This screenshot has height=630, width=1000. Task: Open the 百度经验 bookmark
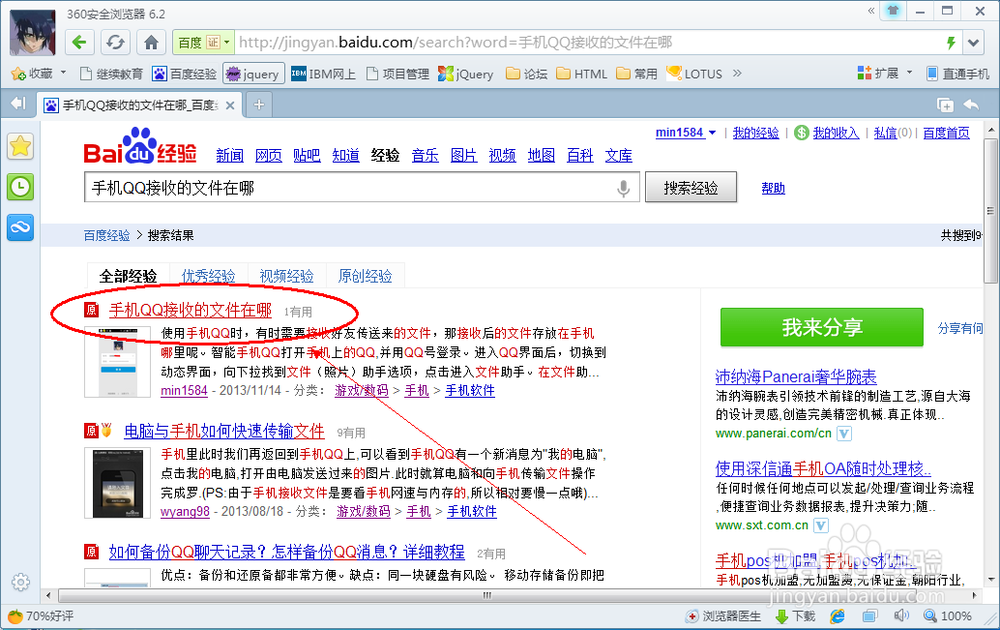click(184, 74)
